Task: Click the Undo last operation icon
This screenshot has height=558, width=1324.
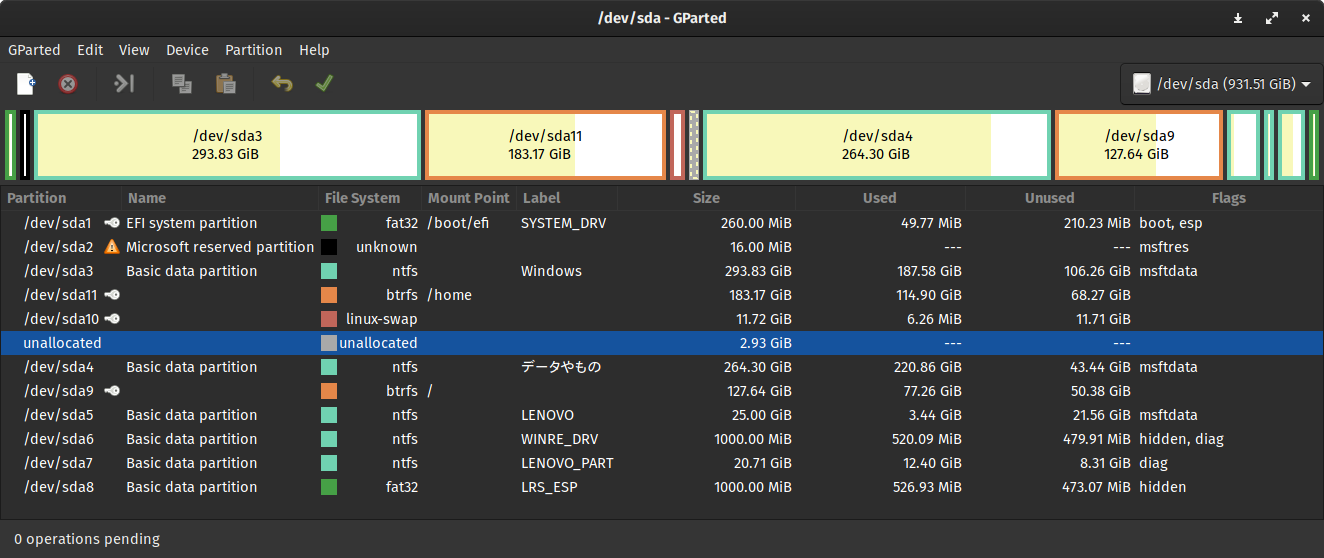Action: (282, 84)
